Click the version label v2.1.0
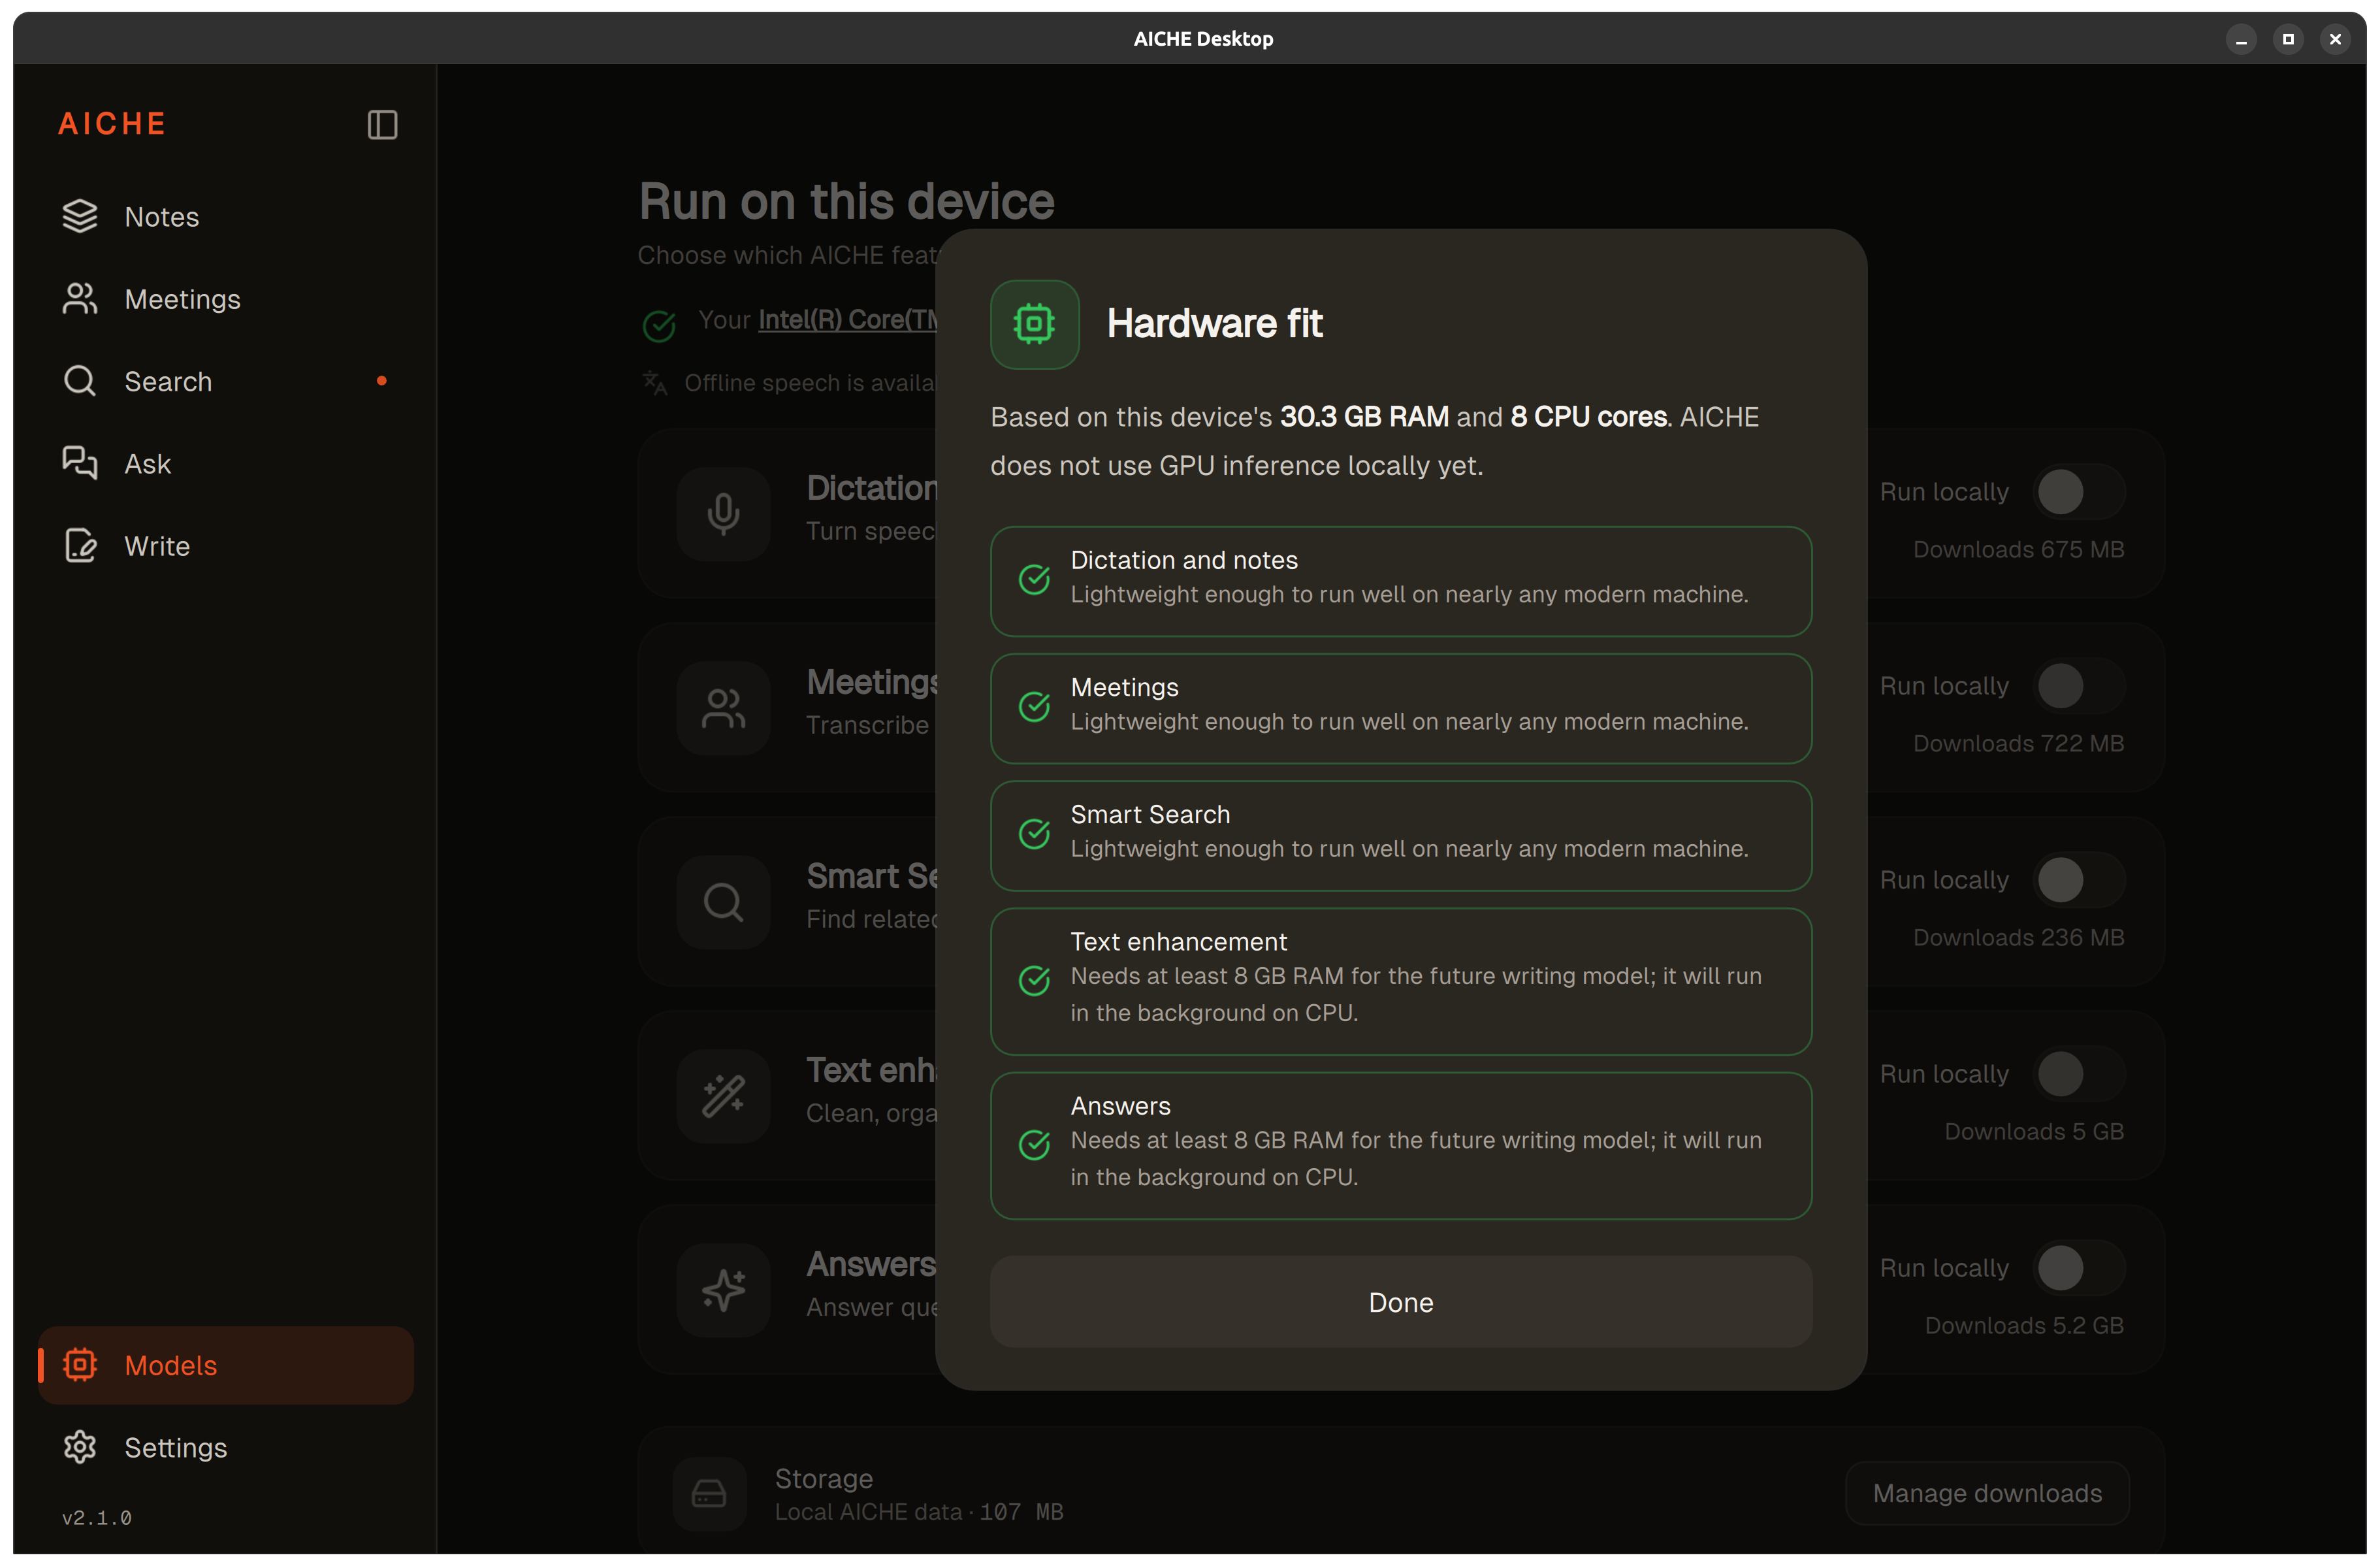 [97, 1517]
